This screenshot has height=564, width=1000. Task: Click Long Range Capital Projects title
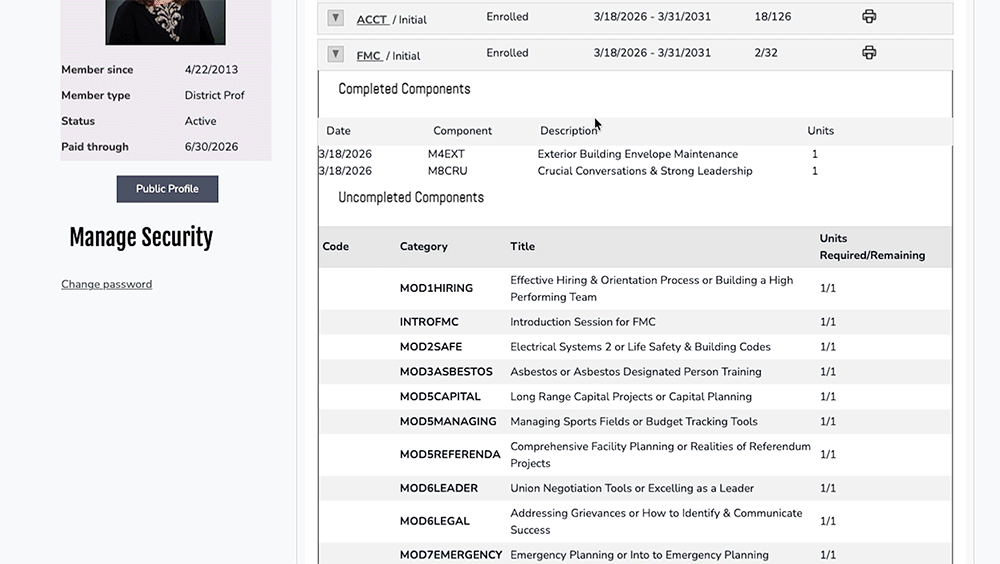(x=631, y=397)
